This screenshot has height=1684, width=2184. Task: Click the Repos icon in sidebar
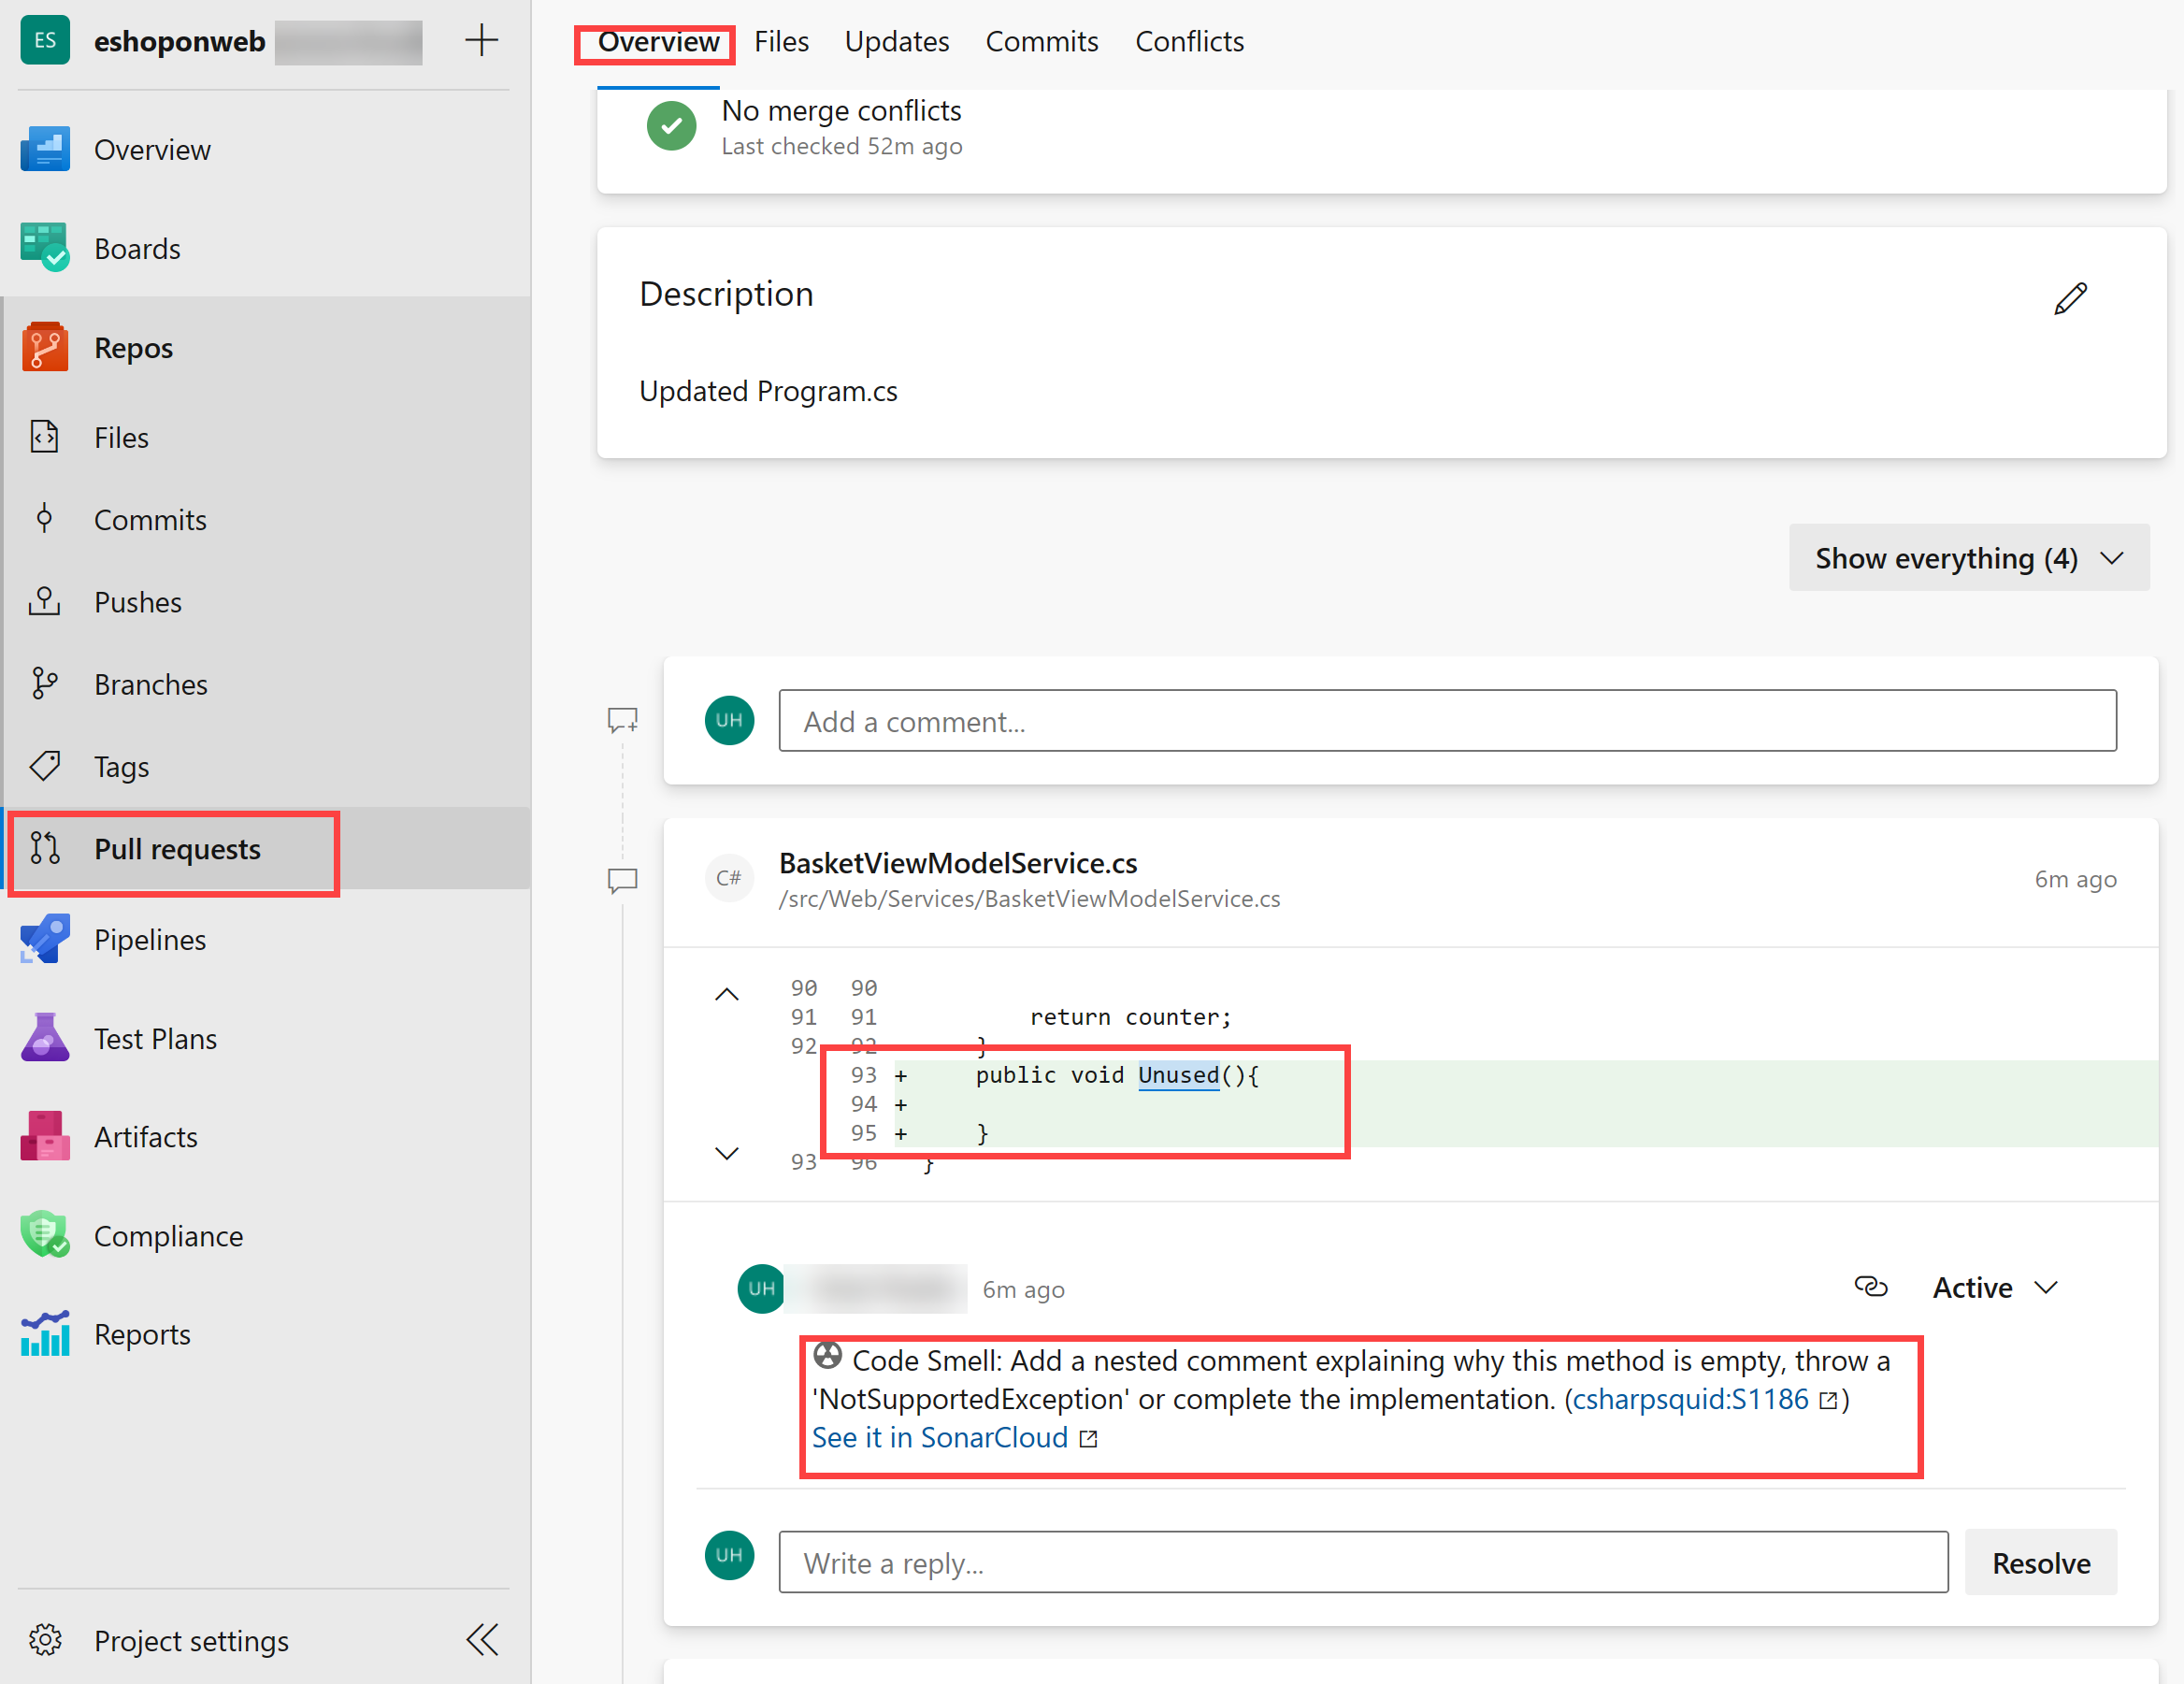pos(45,347)
